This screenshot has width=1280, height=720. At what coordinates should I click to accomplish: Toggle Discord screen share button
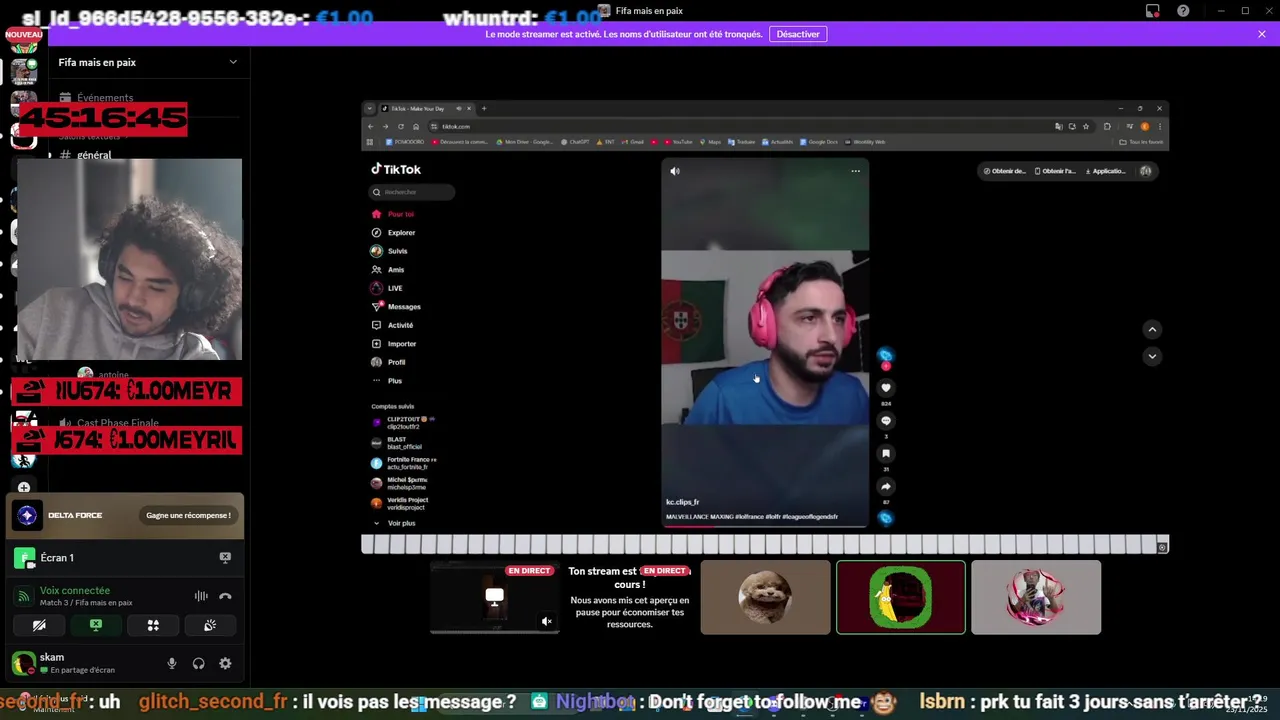pos(96,625)
